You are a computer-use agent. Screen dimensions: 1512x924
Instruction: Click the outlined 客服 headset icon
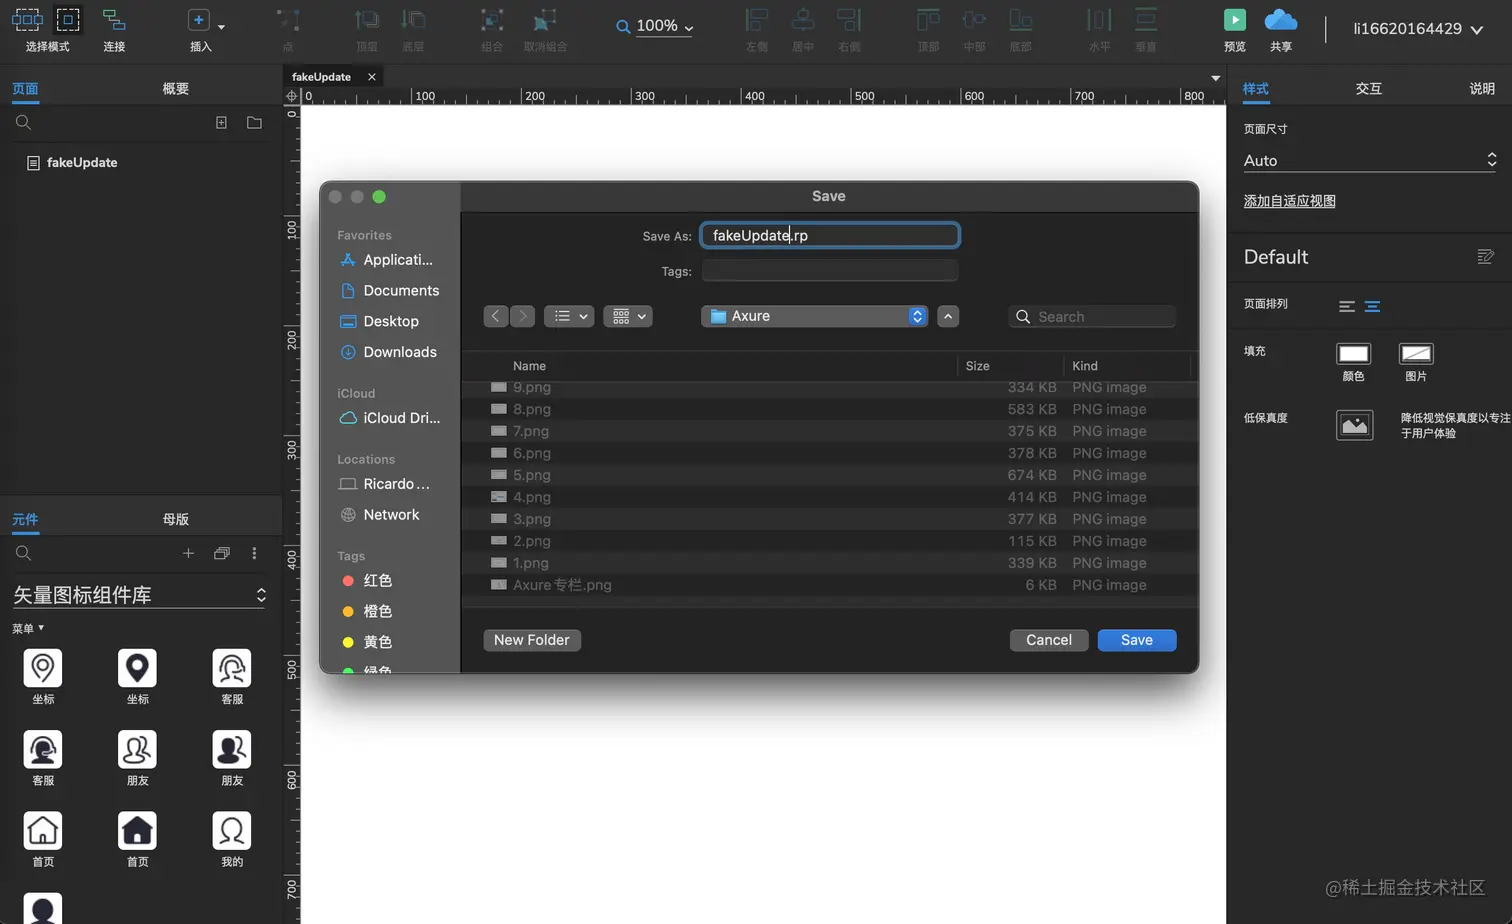click(232, 668)
